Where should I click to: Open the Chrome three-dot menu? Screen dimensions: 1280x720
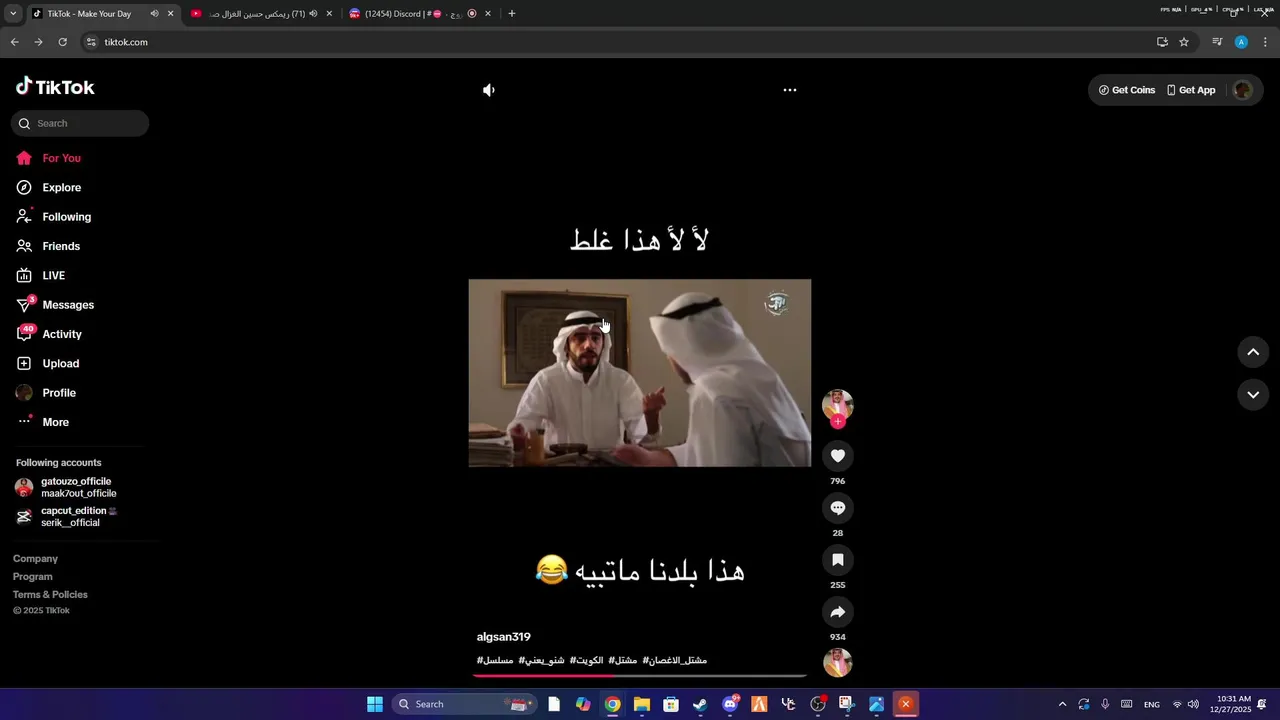[1265, 42]
